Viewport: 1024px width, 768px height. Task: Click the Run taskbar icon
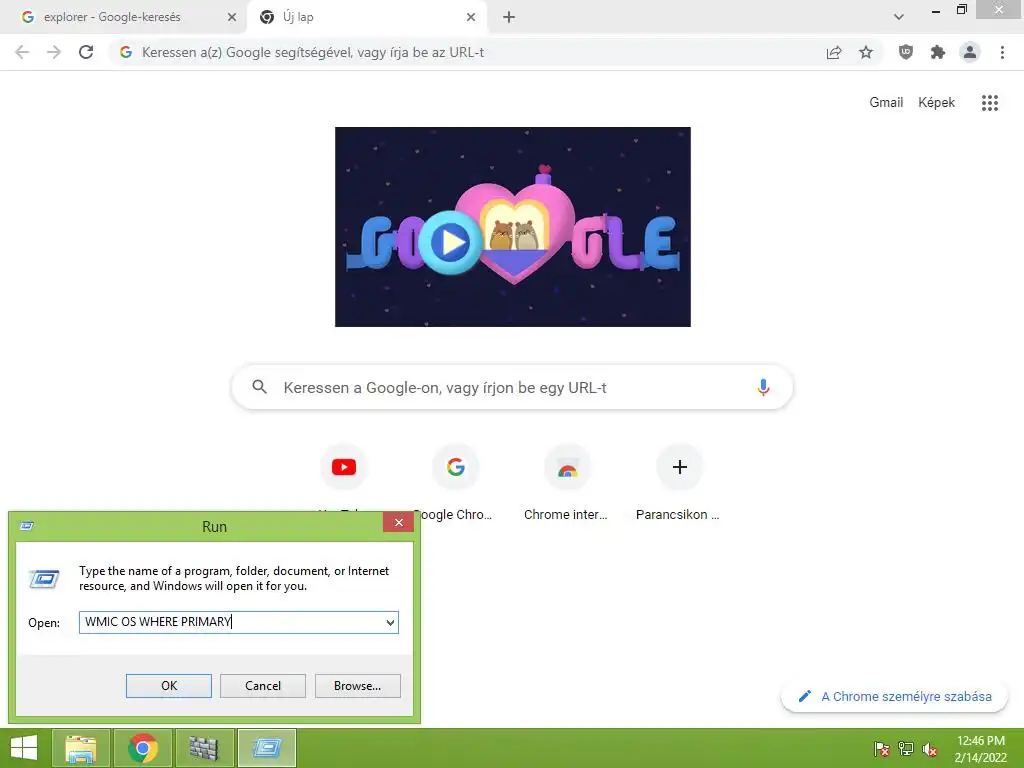266,748
